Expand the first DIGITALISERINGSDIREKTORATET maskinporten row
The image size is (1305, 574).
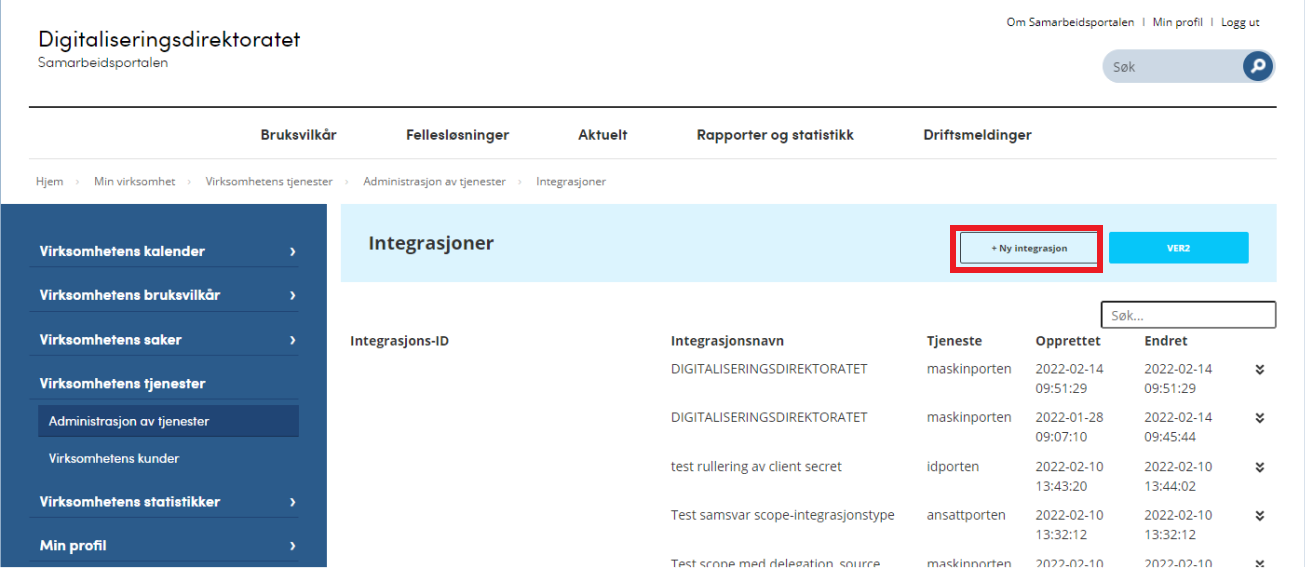pyautogui.click(x=1259, y=369)
